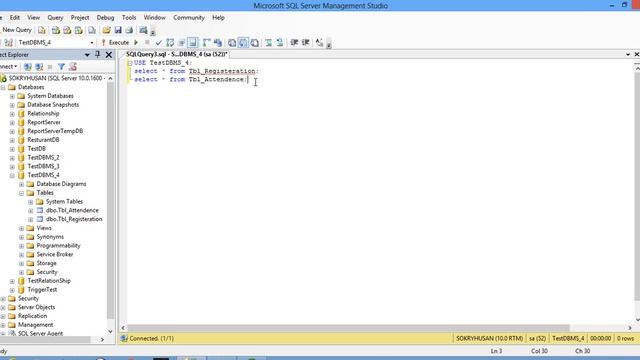Click Display Estimated Execution Plan icon

(170, 42)
